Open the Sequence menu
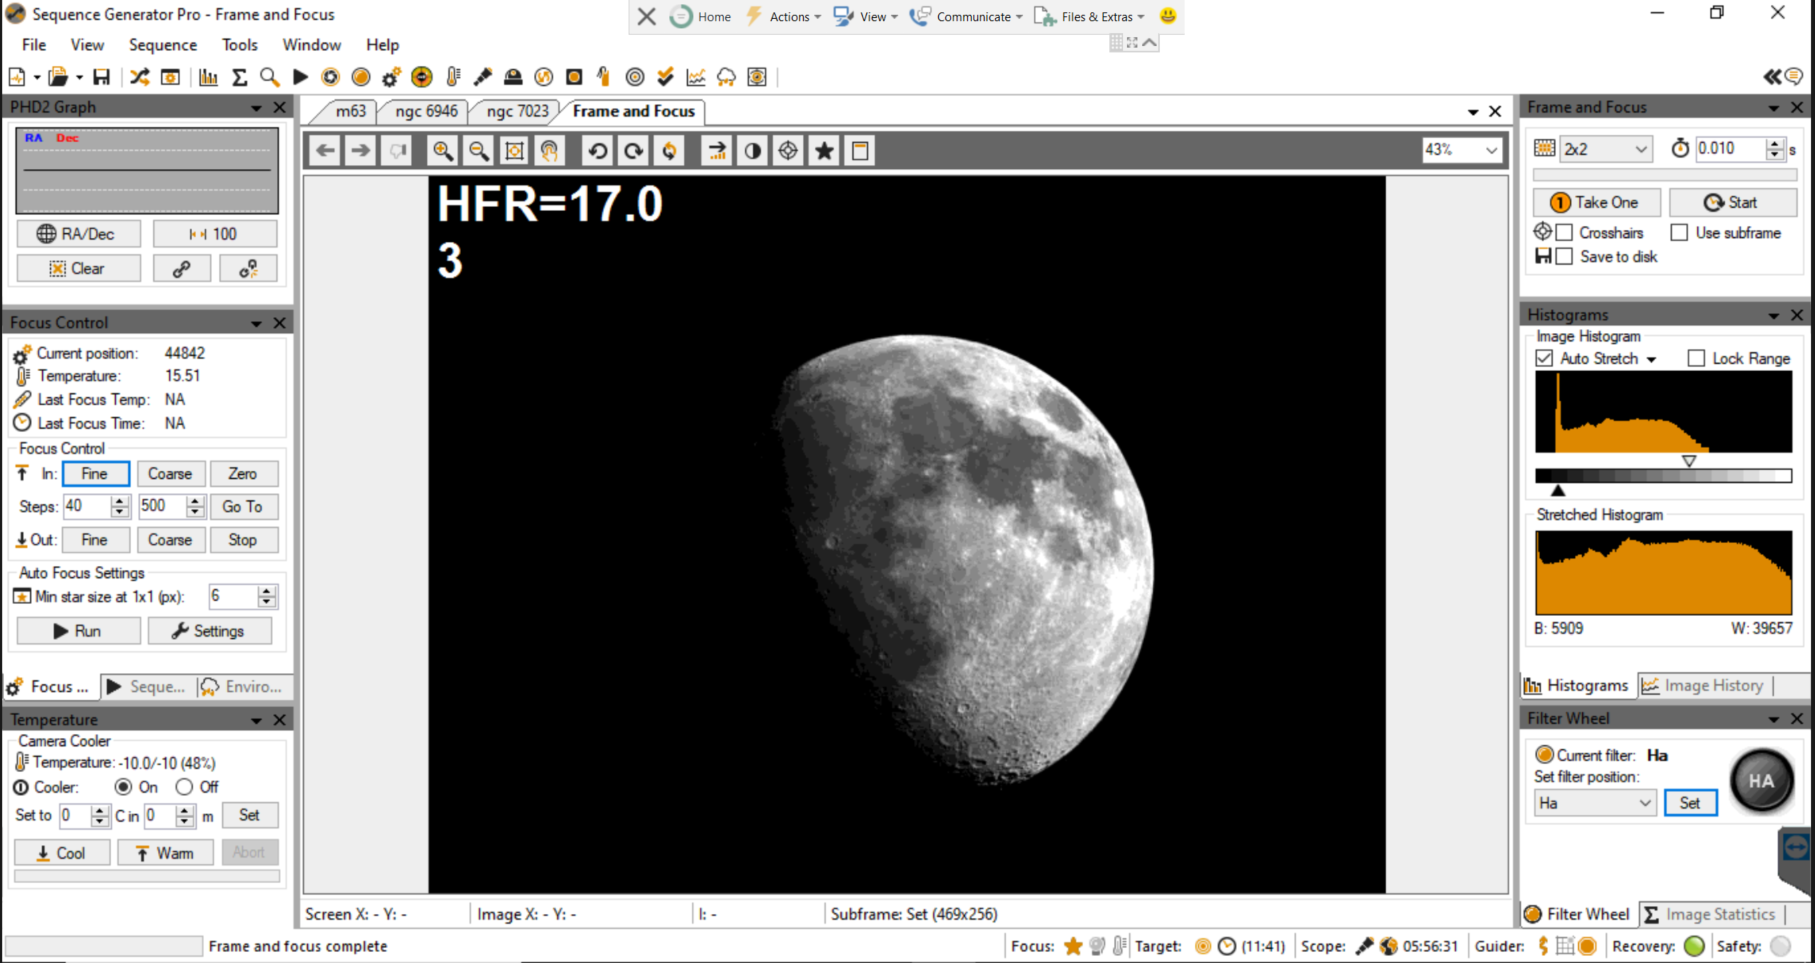1815x963 pixels. click(162, 45)
